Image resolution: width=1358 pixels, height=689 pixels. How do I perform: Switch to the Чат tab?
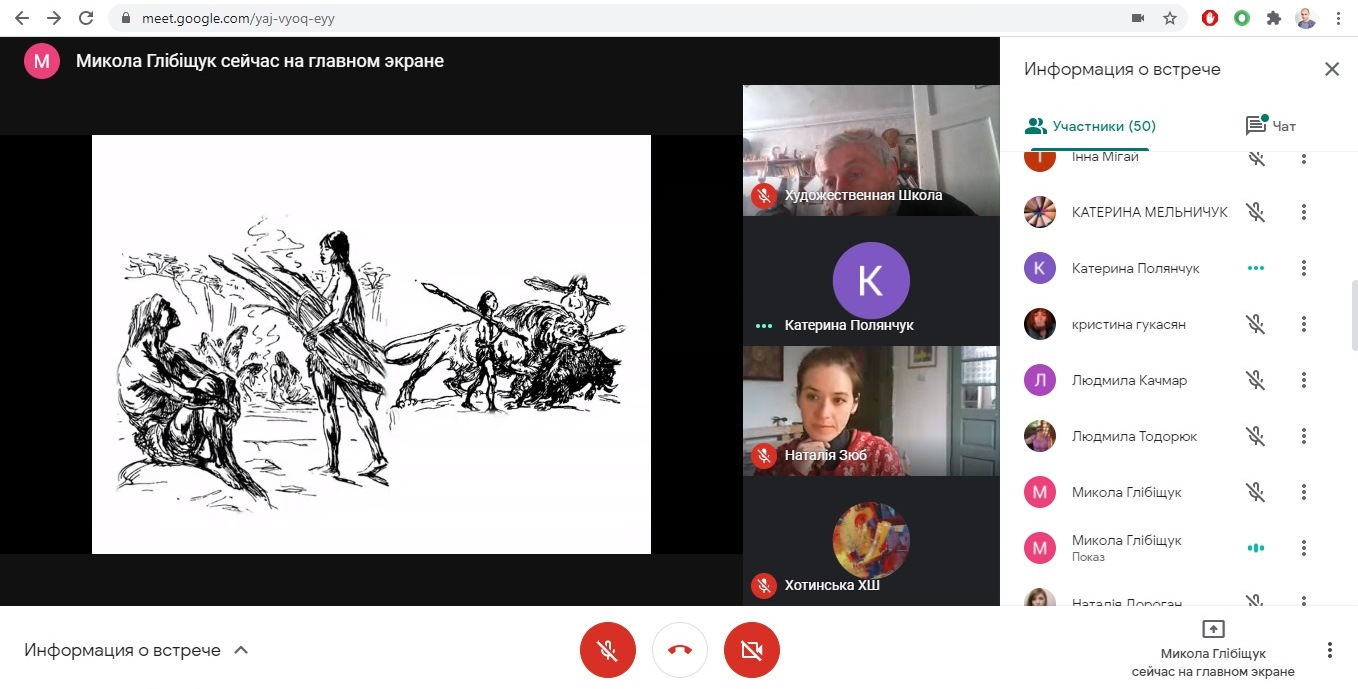pos(1270,126)
